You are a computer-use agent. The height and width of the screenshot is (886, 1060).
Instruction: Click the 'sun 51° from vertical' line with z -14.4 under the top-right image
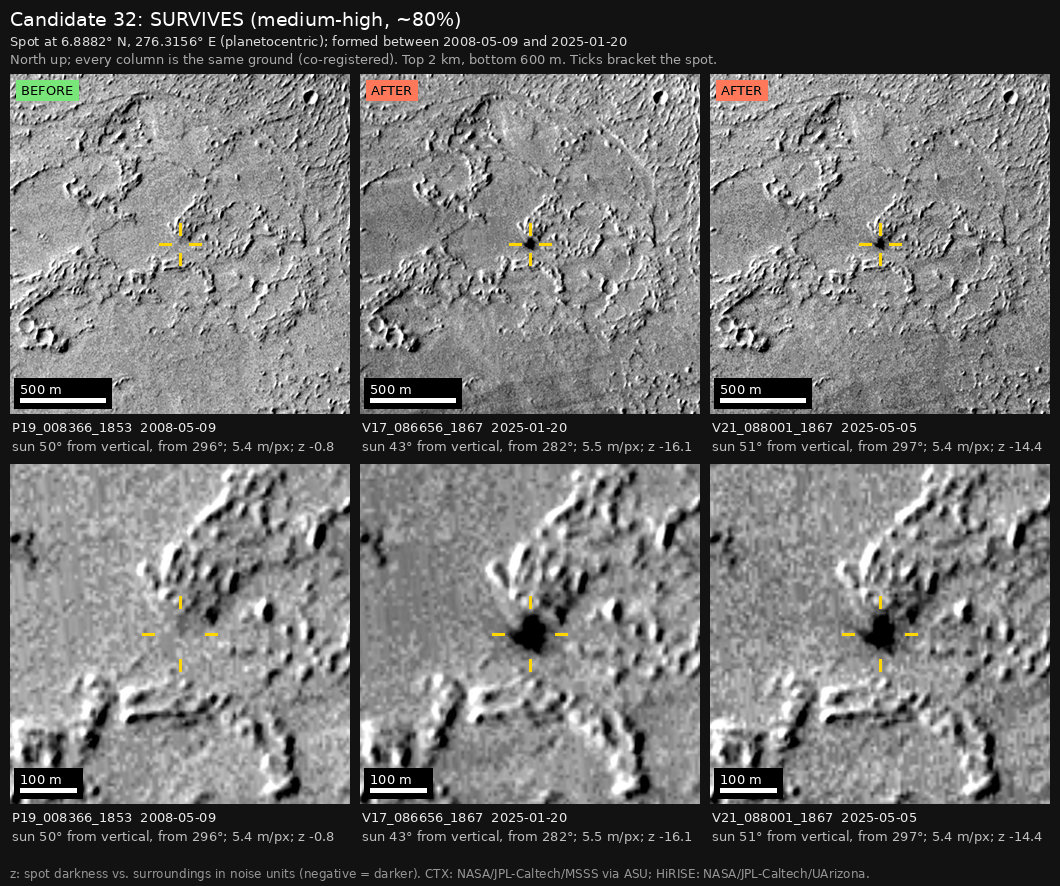click(x=877, y=447)
